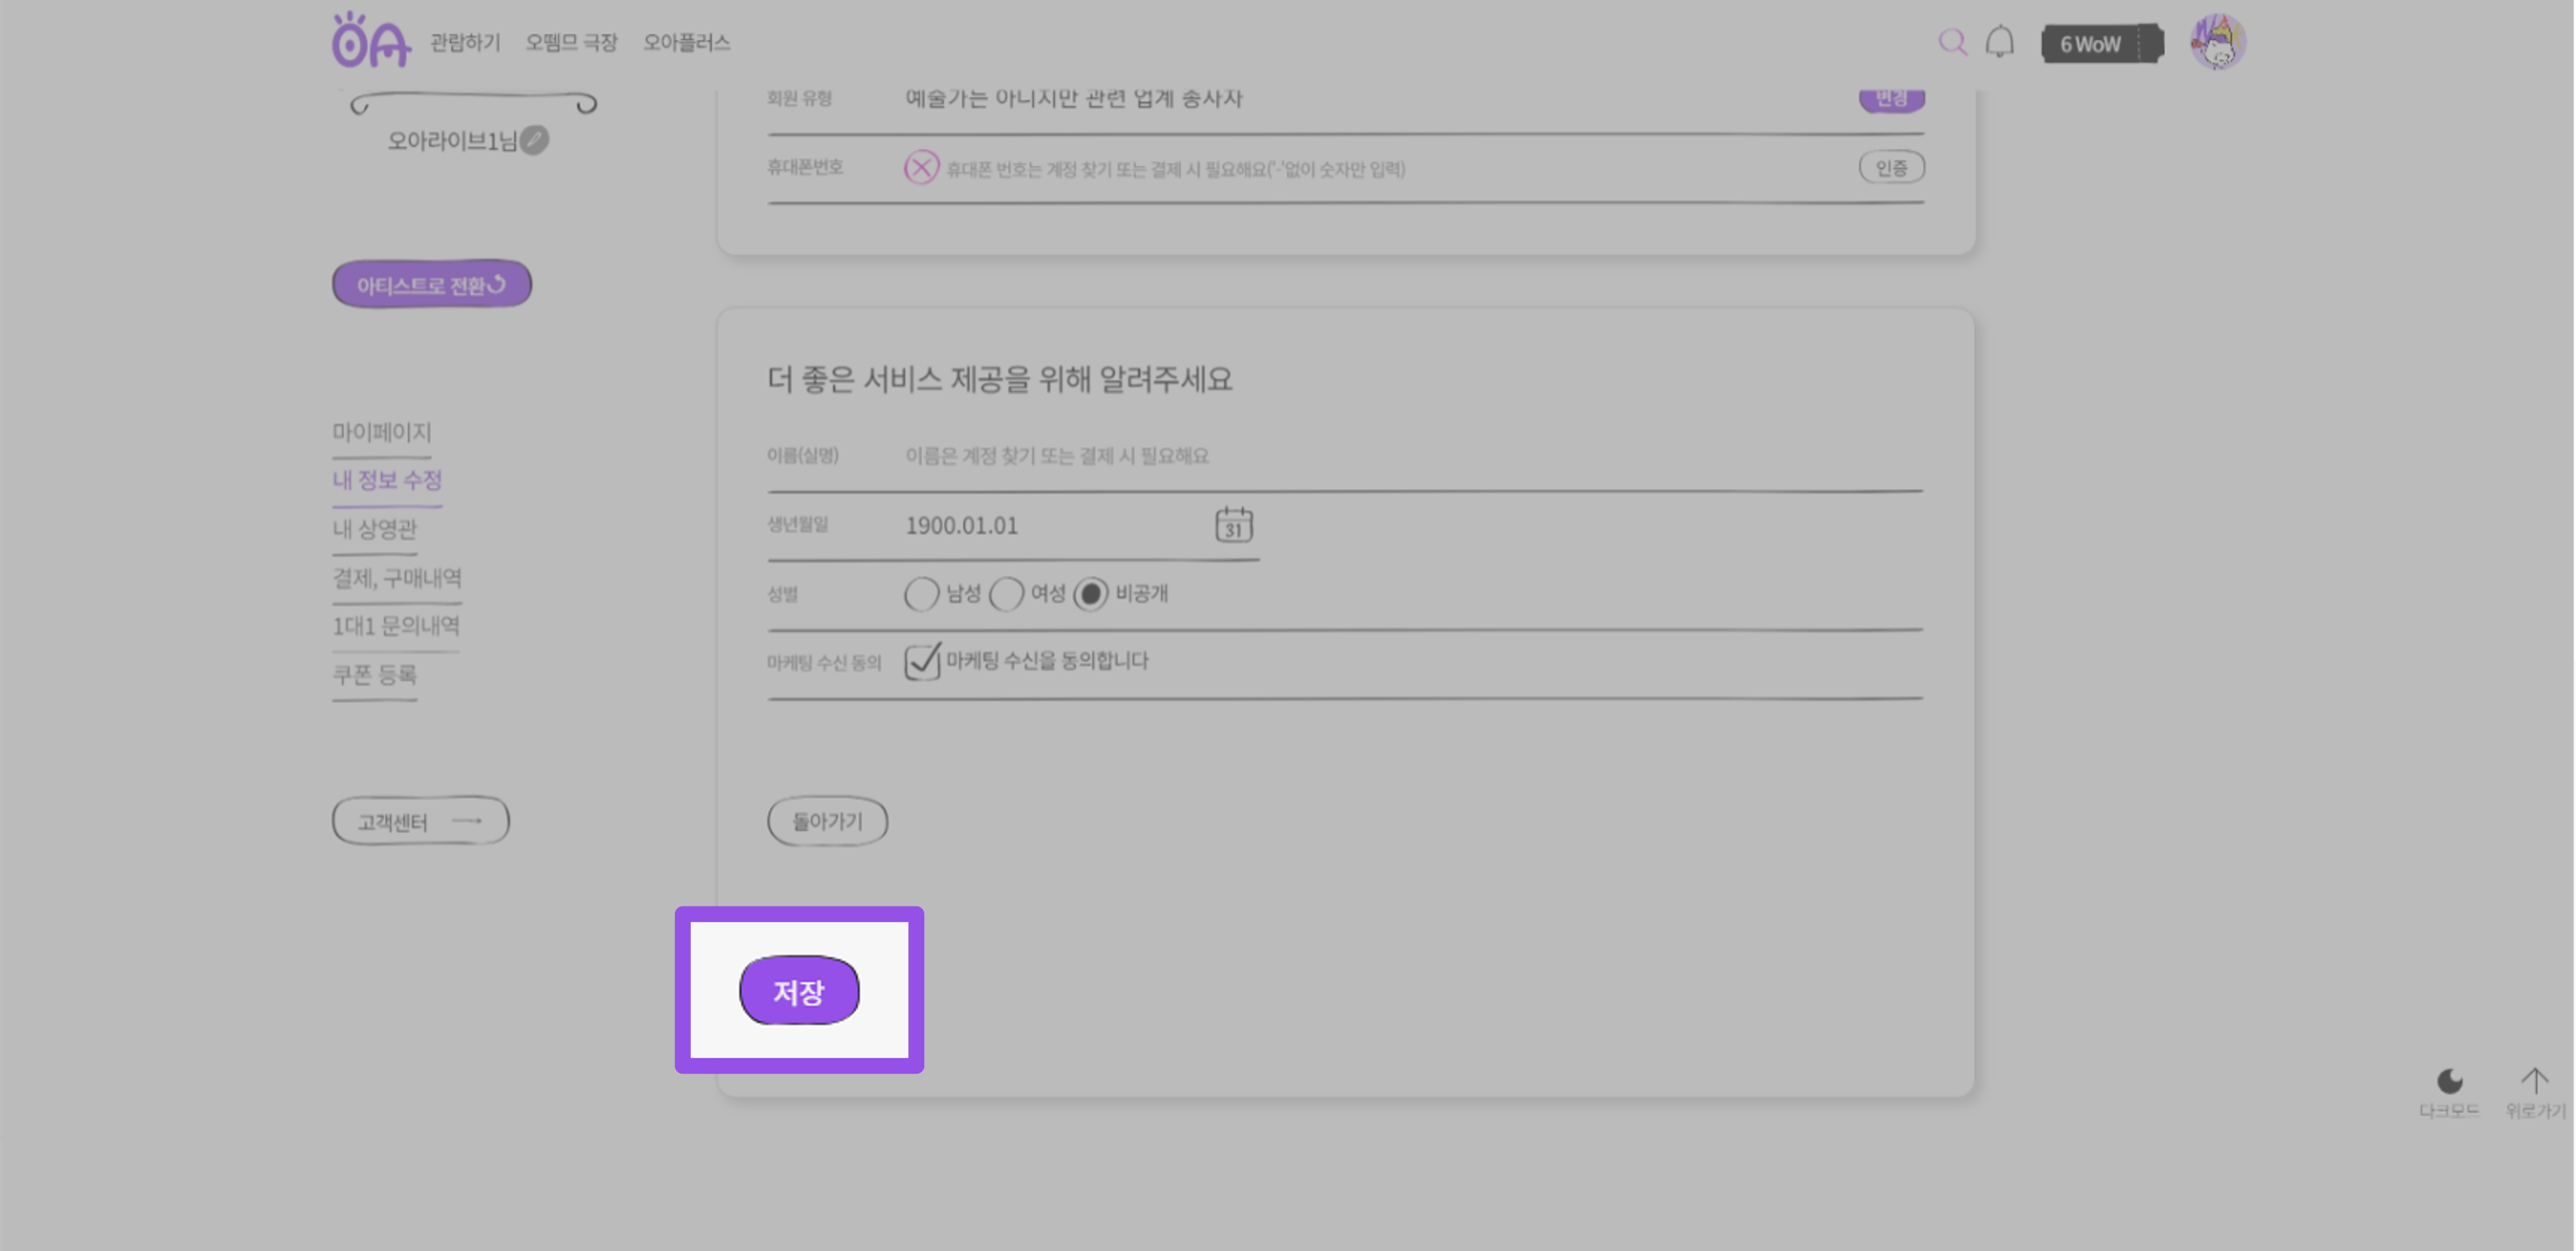Click the 돌아가기 back button
2576x1251 pixels.
(827, 821)
